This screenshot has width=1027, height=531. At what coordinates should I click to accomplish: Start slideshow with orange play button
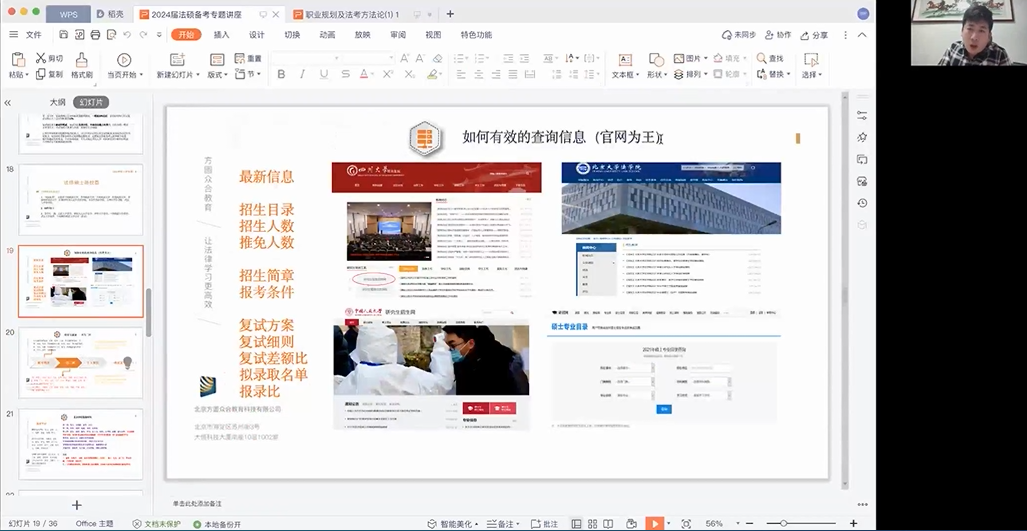(654, 523)
